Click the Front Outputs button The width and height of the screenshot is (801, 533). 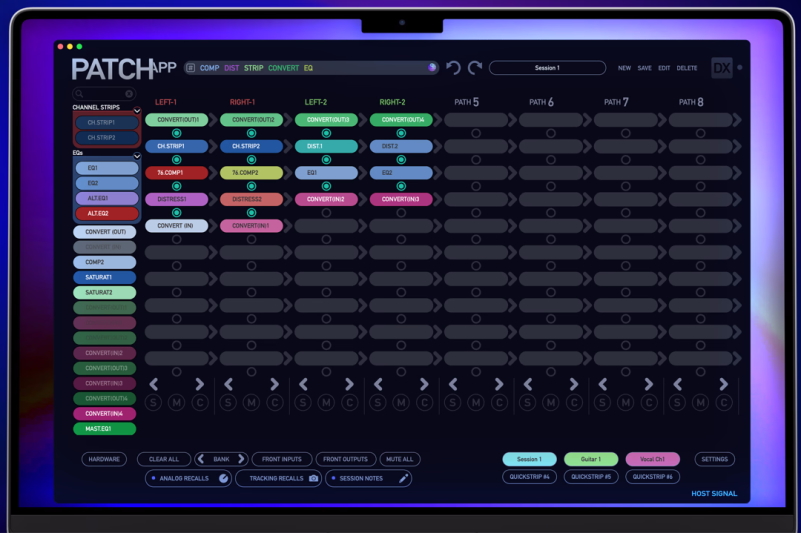(x=345, y=459)
